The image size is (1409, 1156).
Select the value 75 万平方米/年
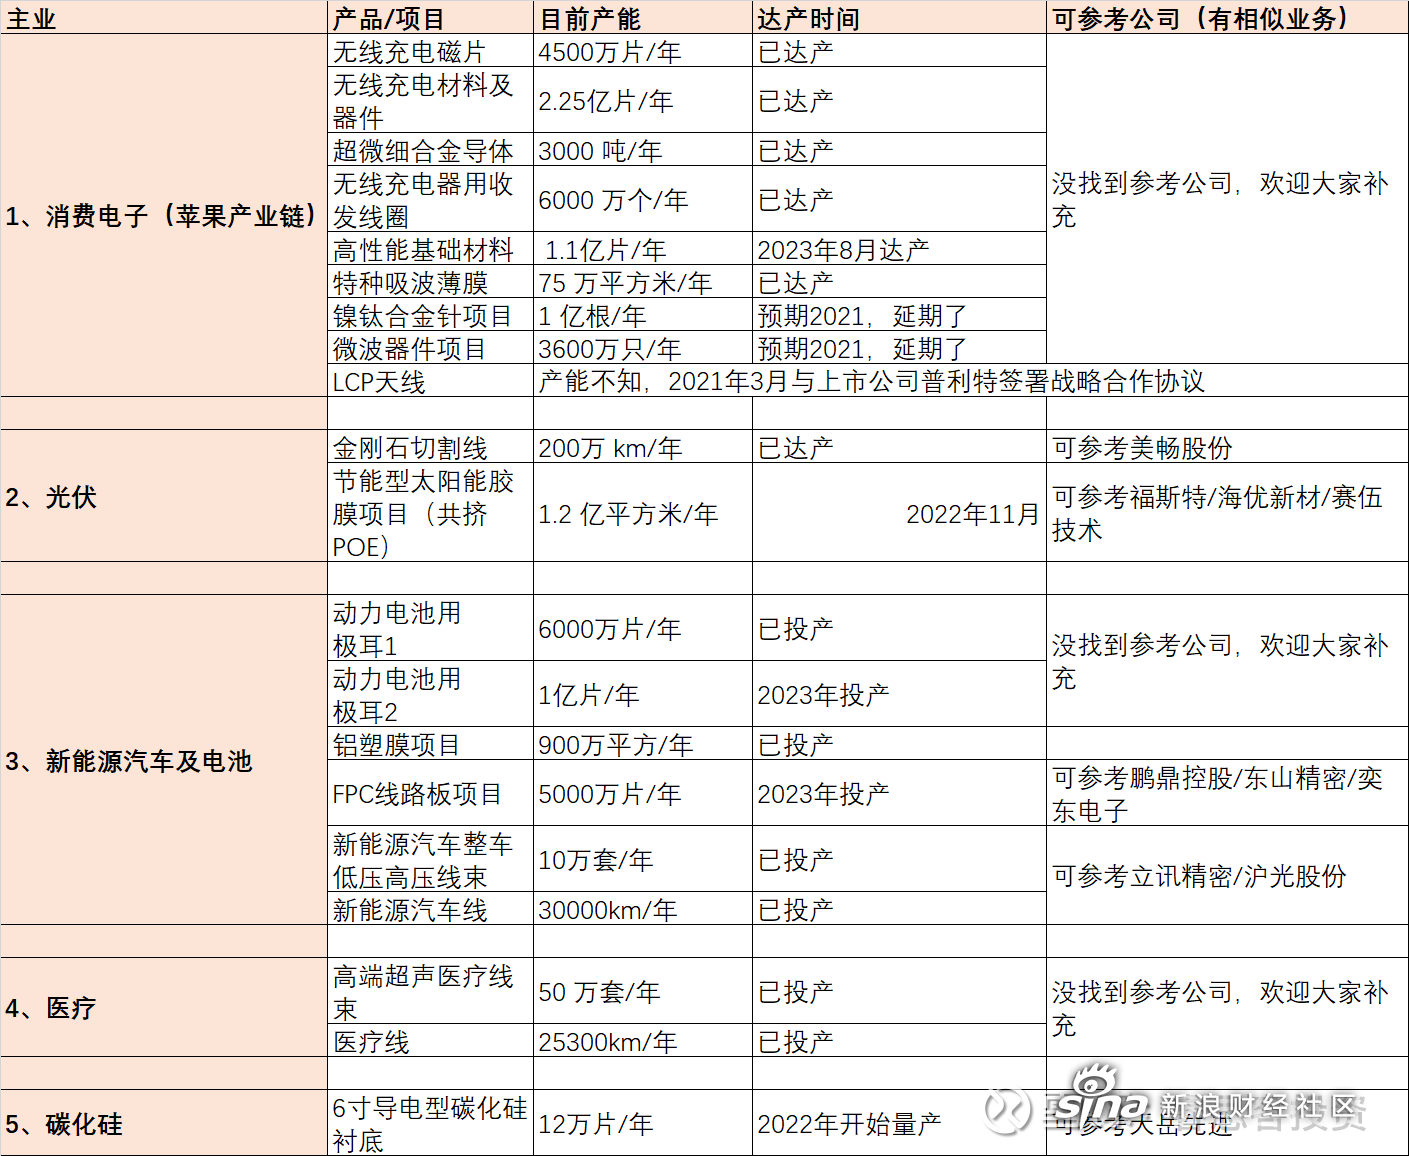pyautogui.click(x=643, y=282)
